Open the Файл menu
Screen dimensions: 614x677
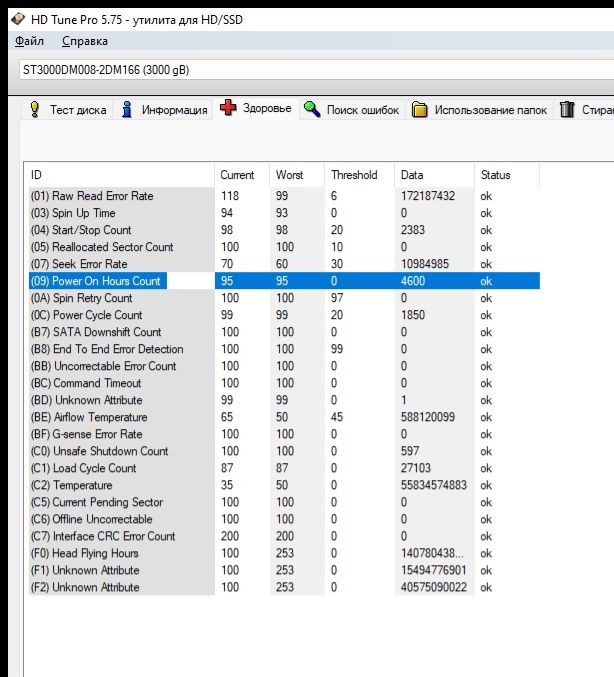29,41
